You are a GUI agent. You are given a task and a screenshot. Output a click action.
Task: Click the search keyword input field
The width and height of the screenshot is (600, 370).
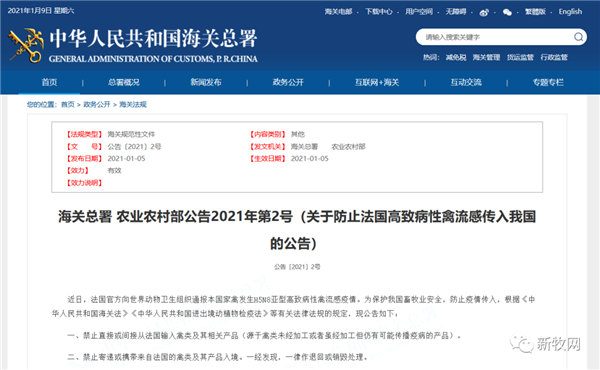tap(497, 37)
